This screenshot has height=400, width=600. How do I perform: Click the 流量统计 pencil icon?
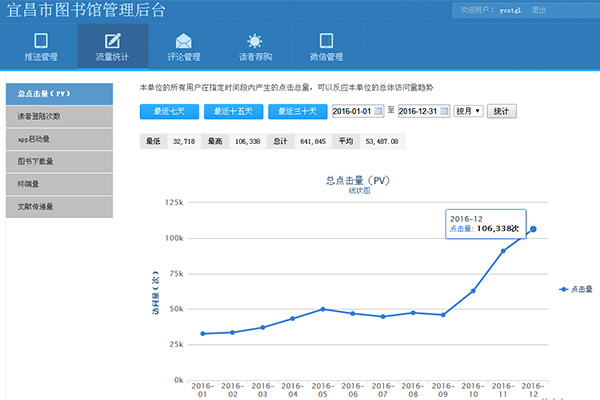click(x=112, y=41)
